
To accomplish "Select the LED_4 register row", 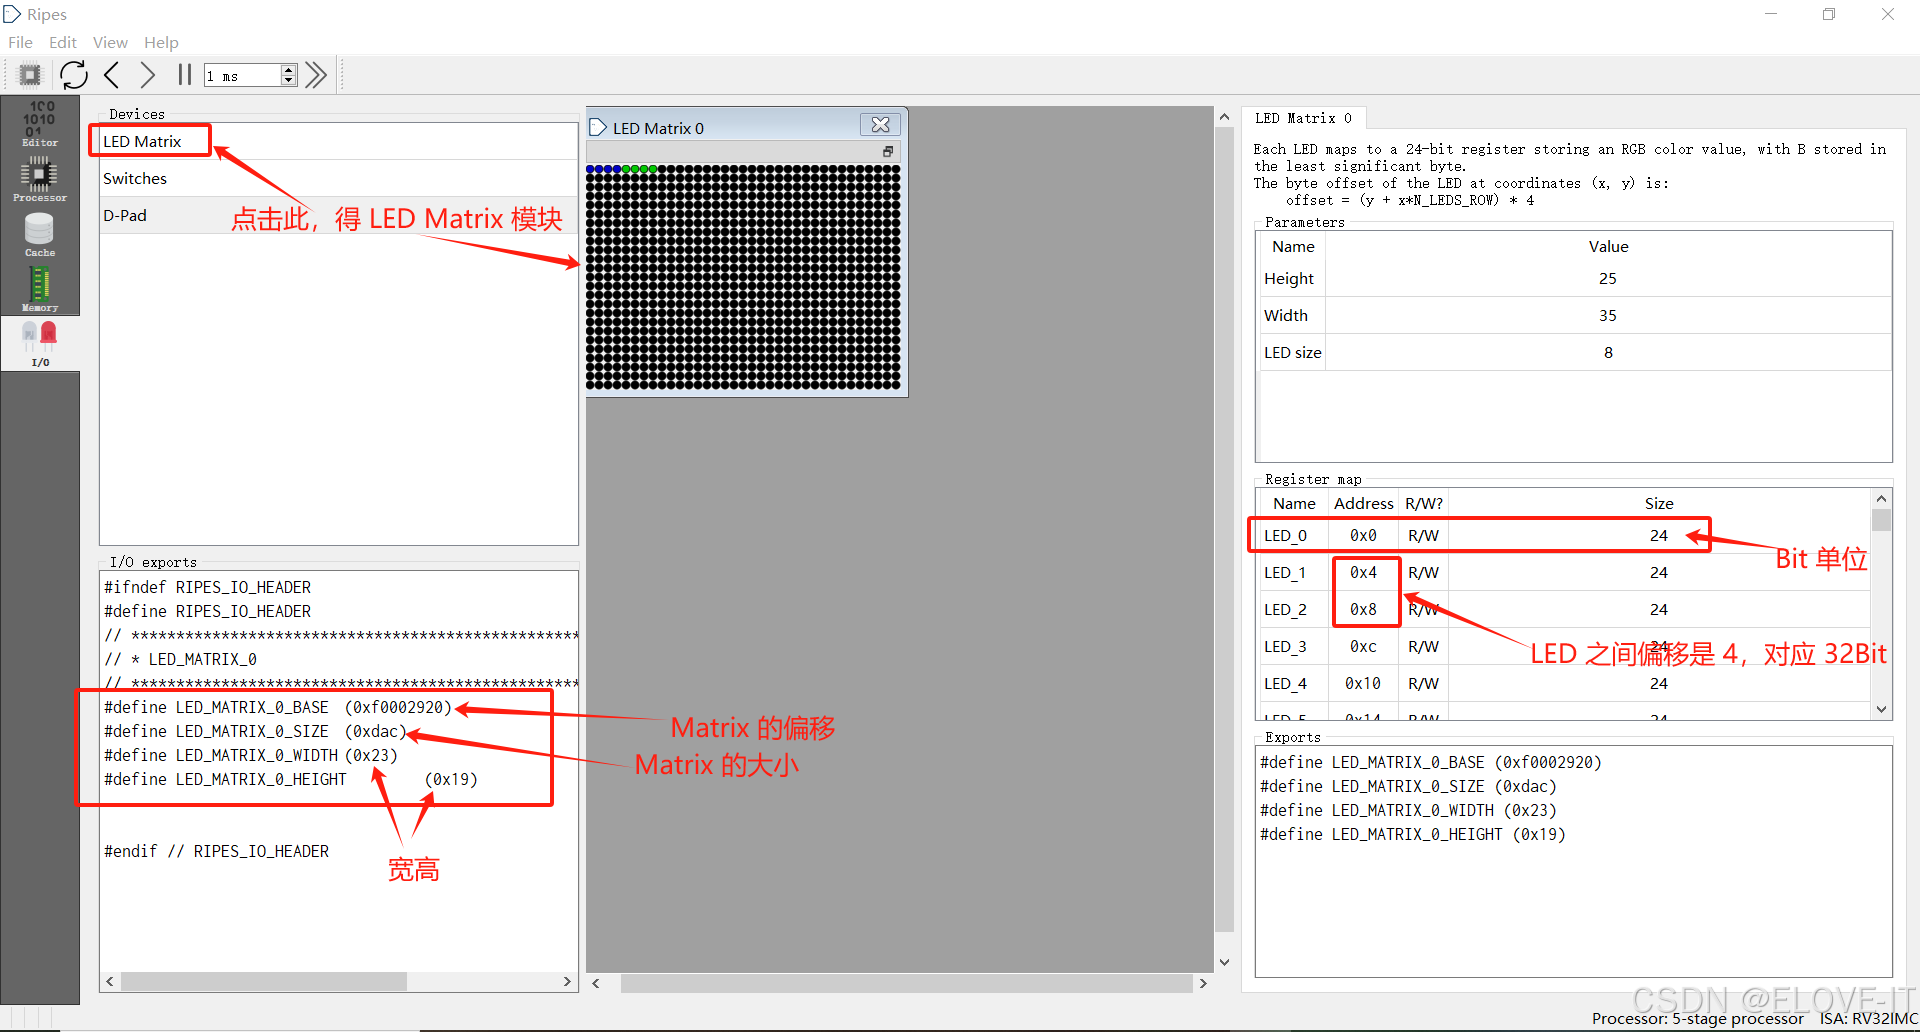I will coord(1563,684).
